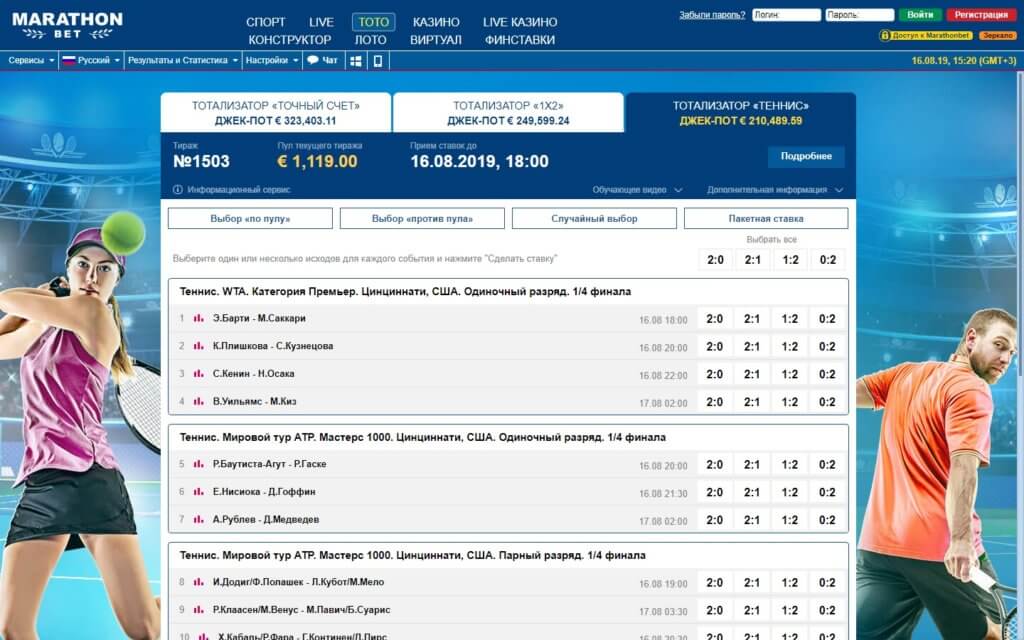1024x640 pixels.
Task: Click the Windows app icon in toolbar
Action: tap(355, 60)
